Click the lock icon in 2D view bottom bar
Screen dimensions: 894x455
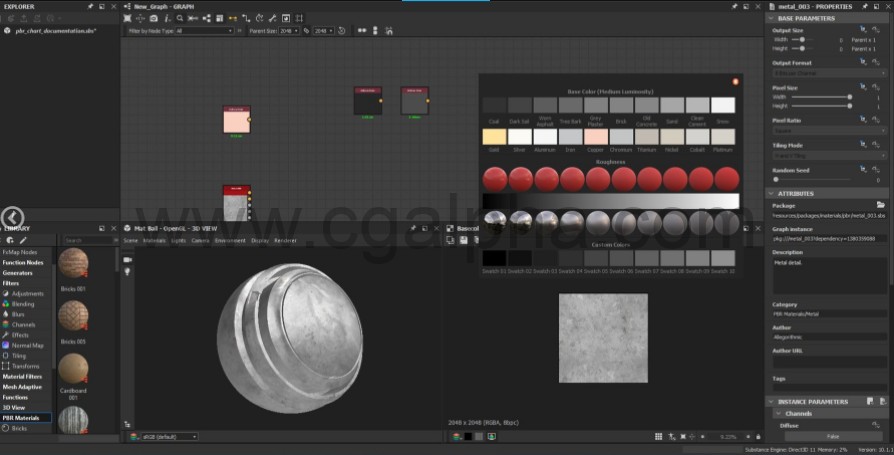(758, 436)
